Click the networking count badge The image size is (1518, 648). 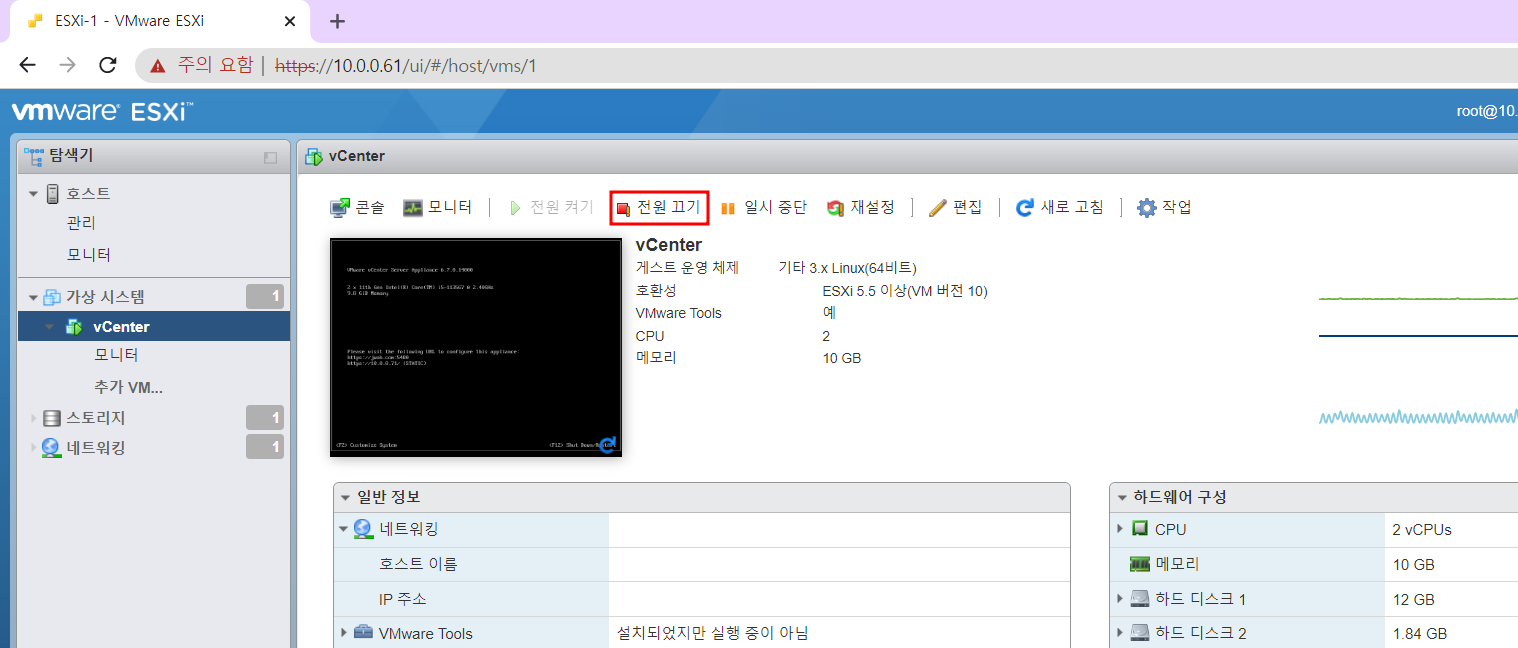point(265,447)
